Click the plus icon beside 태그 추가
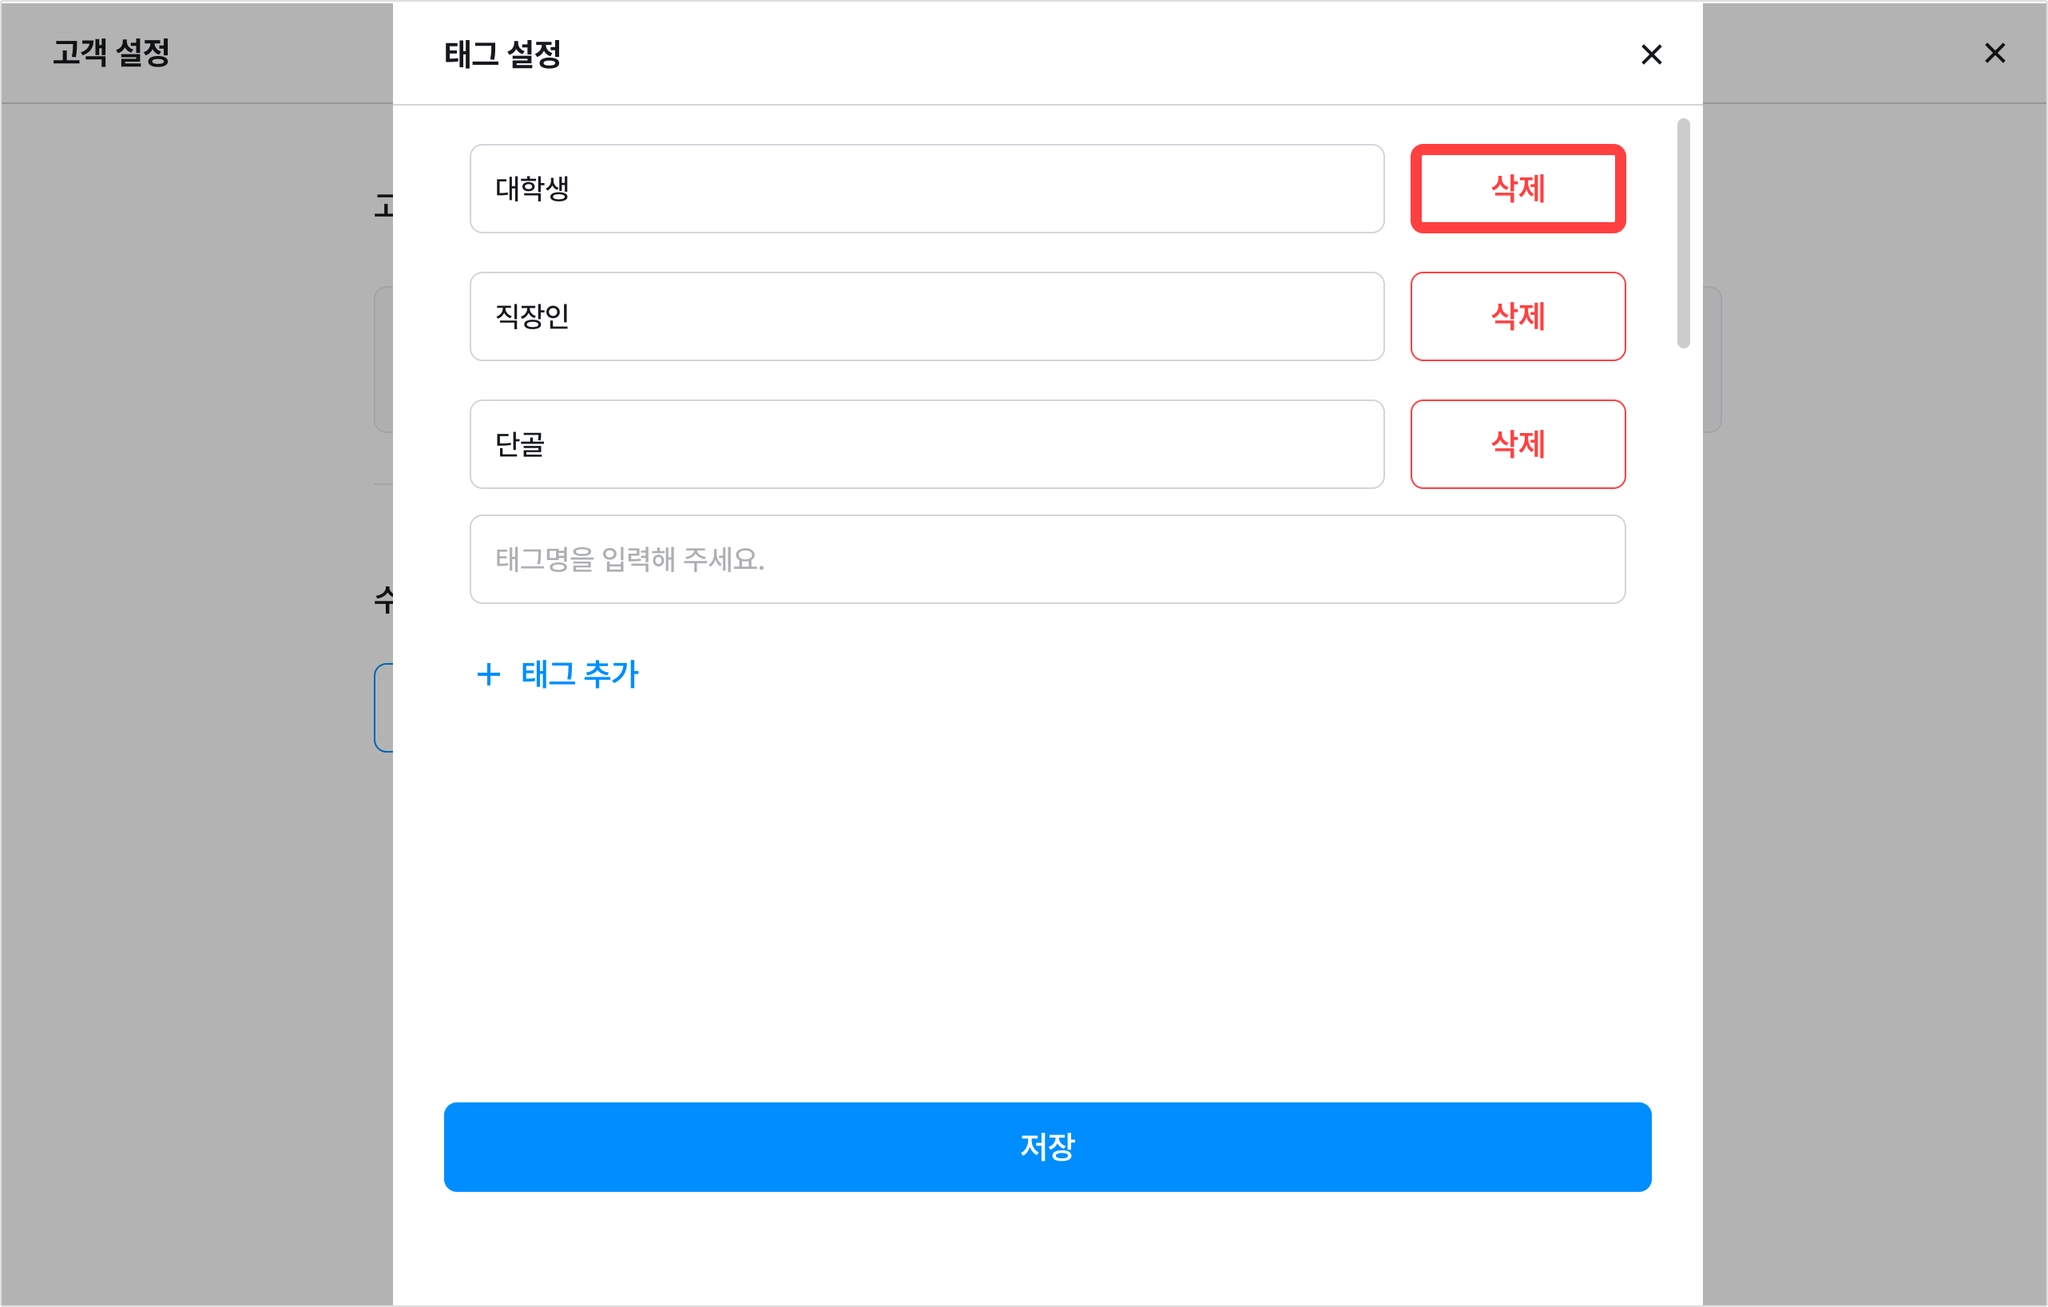 (x=488, y=674)
